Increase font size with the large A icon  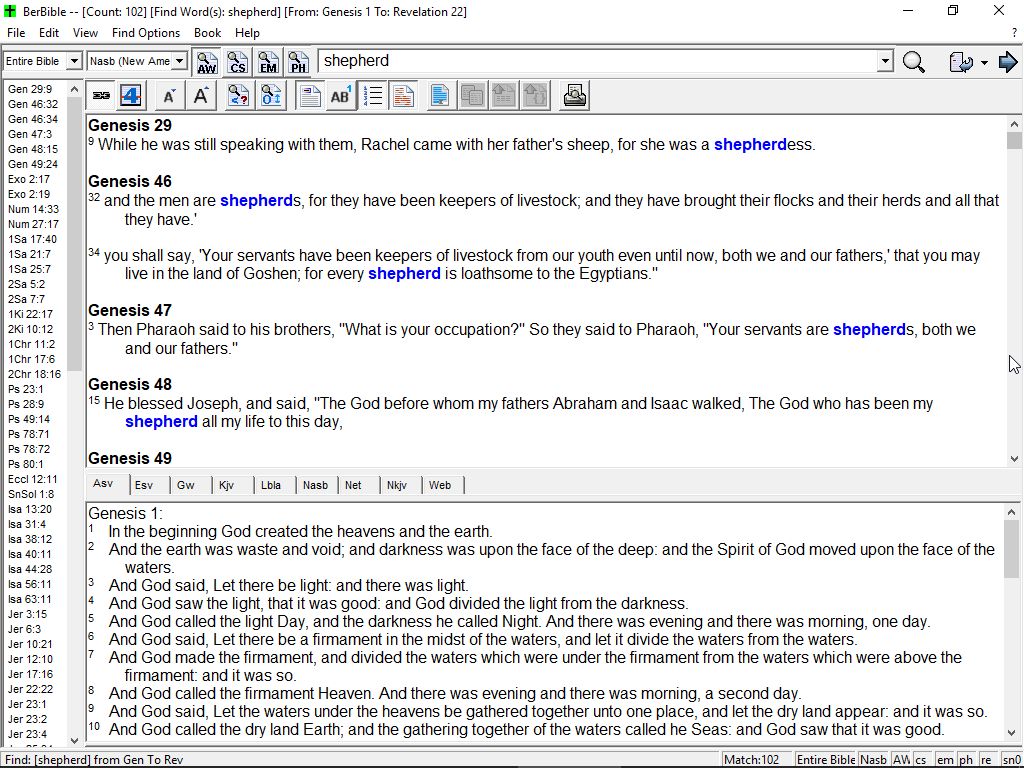(201, 96)
